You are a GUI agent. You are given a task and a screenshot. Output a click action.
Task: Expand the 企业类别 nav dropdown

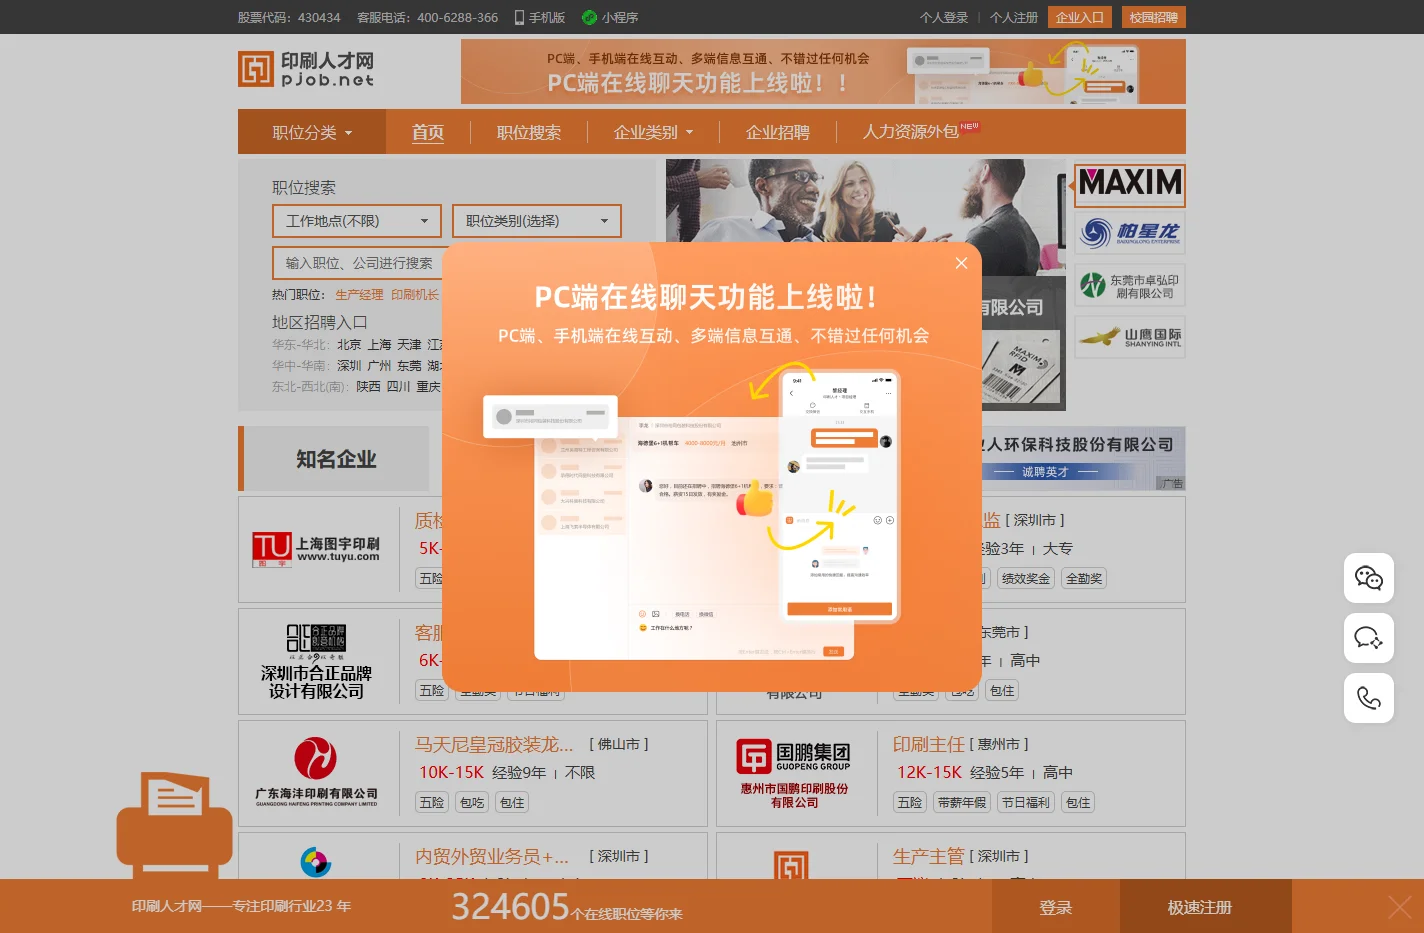653,132
